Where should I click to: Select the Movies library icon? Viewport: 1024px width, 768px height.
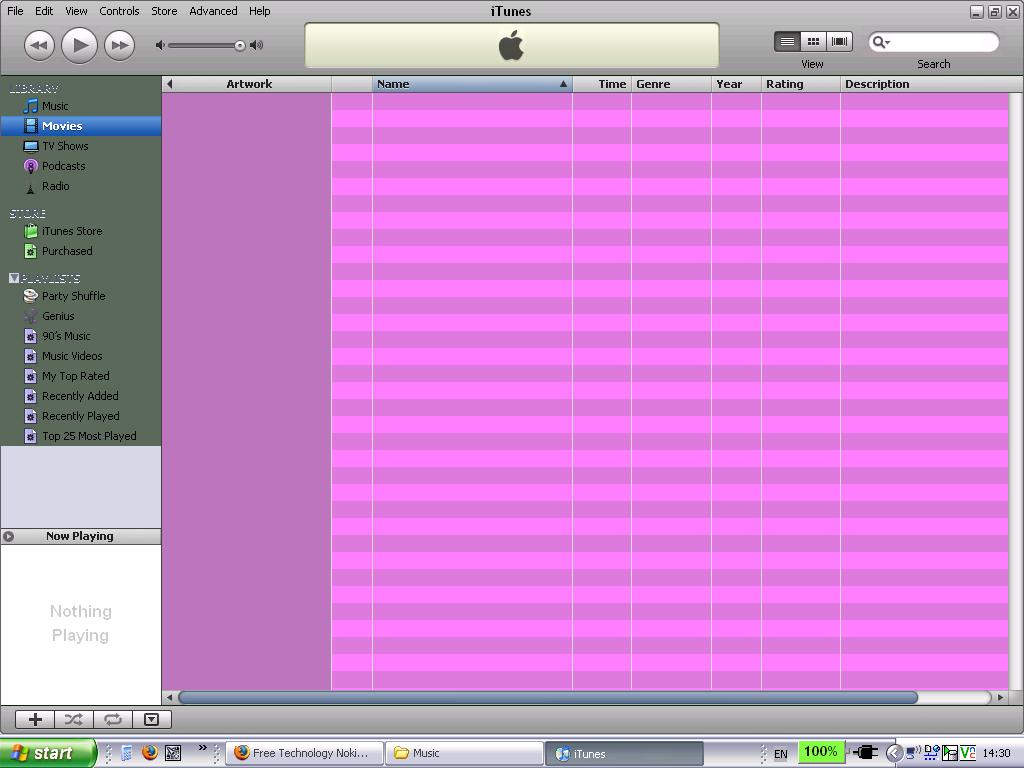[x=31, y=125]
